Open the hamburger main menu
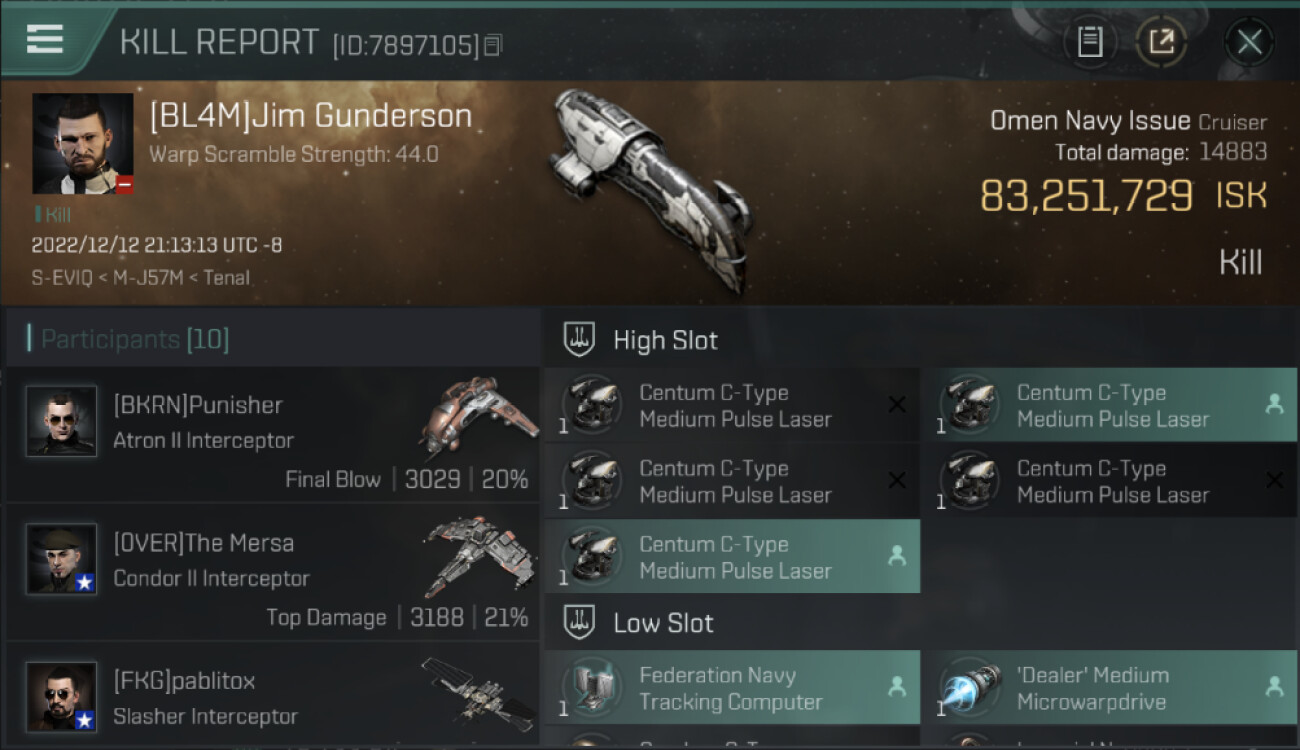 45,40
